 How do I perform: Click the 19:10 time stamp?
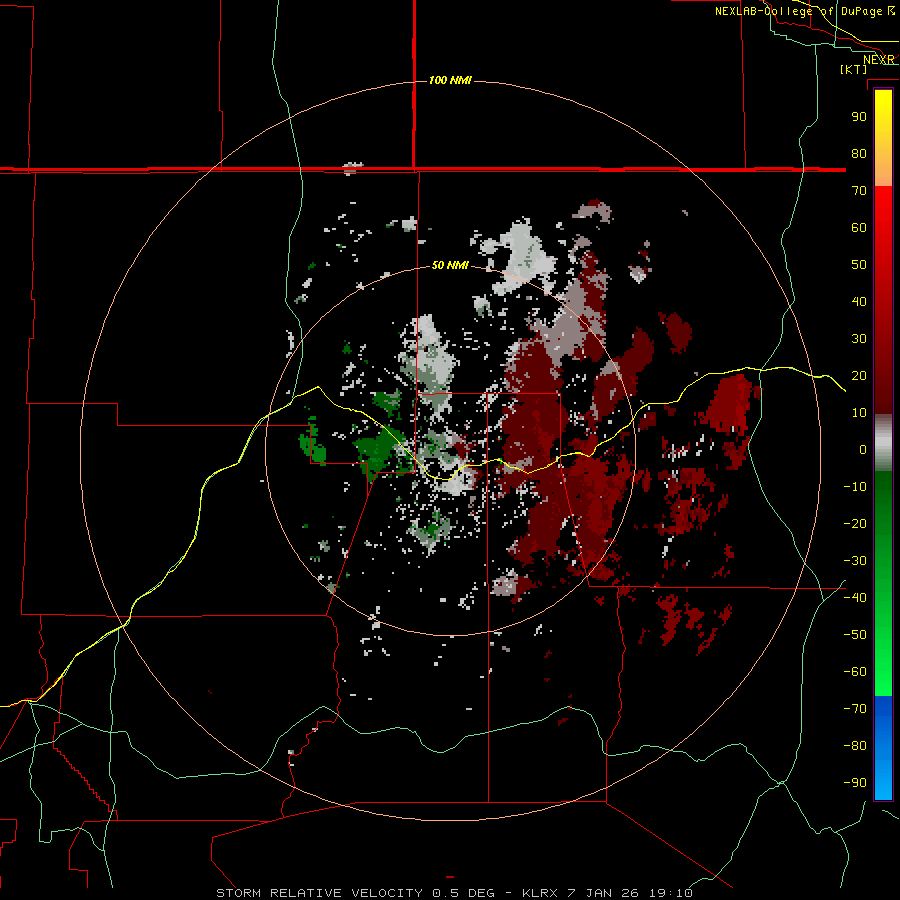point(671,893)
